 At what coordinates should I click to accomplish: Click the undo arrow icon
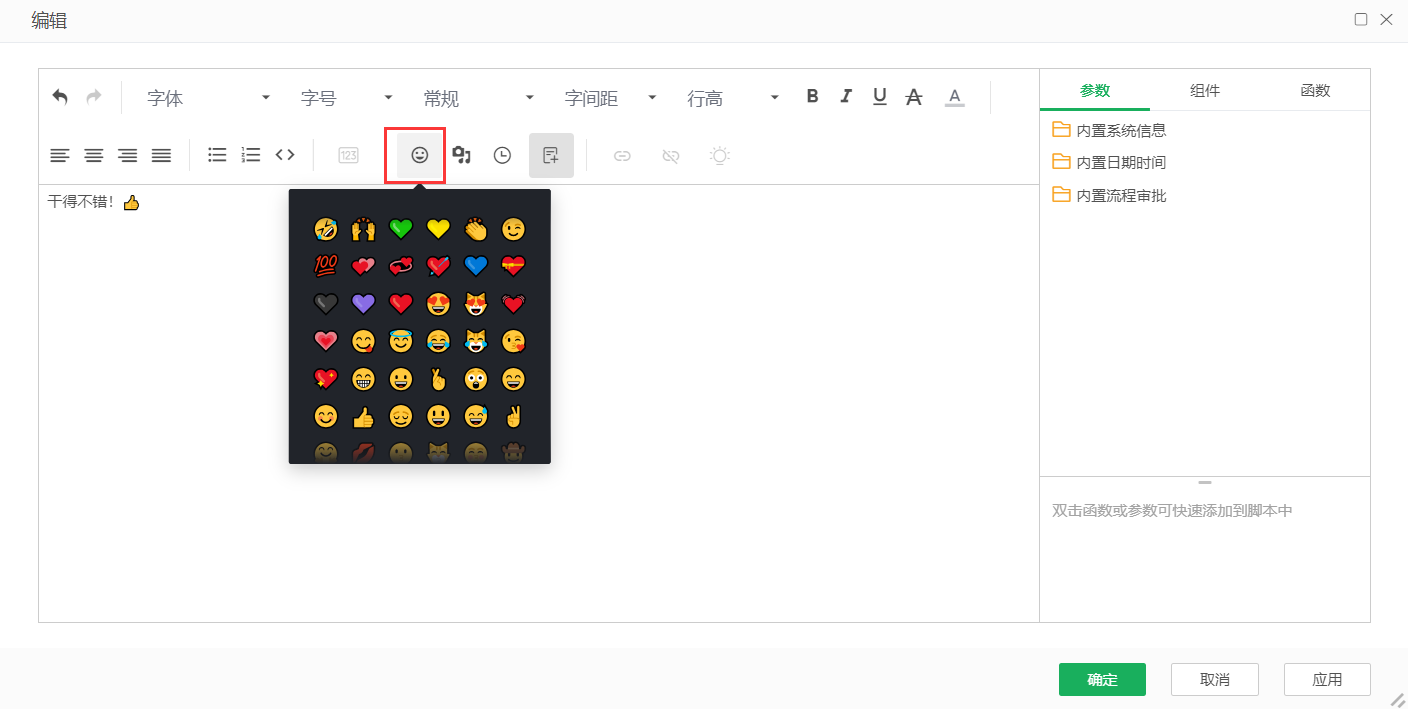coord(60,96)
